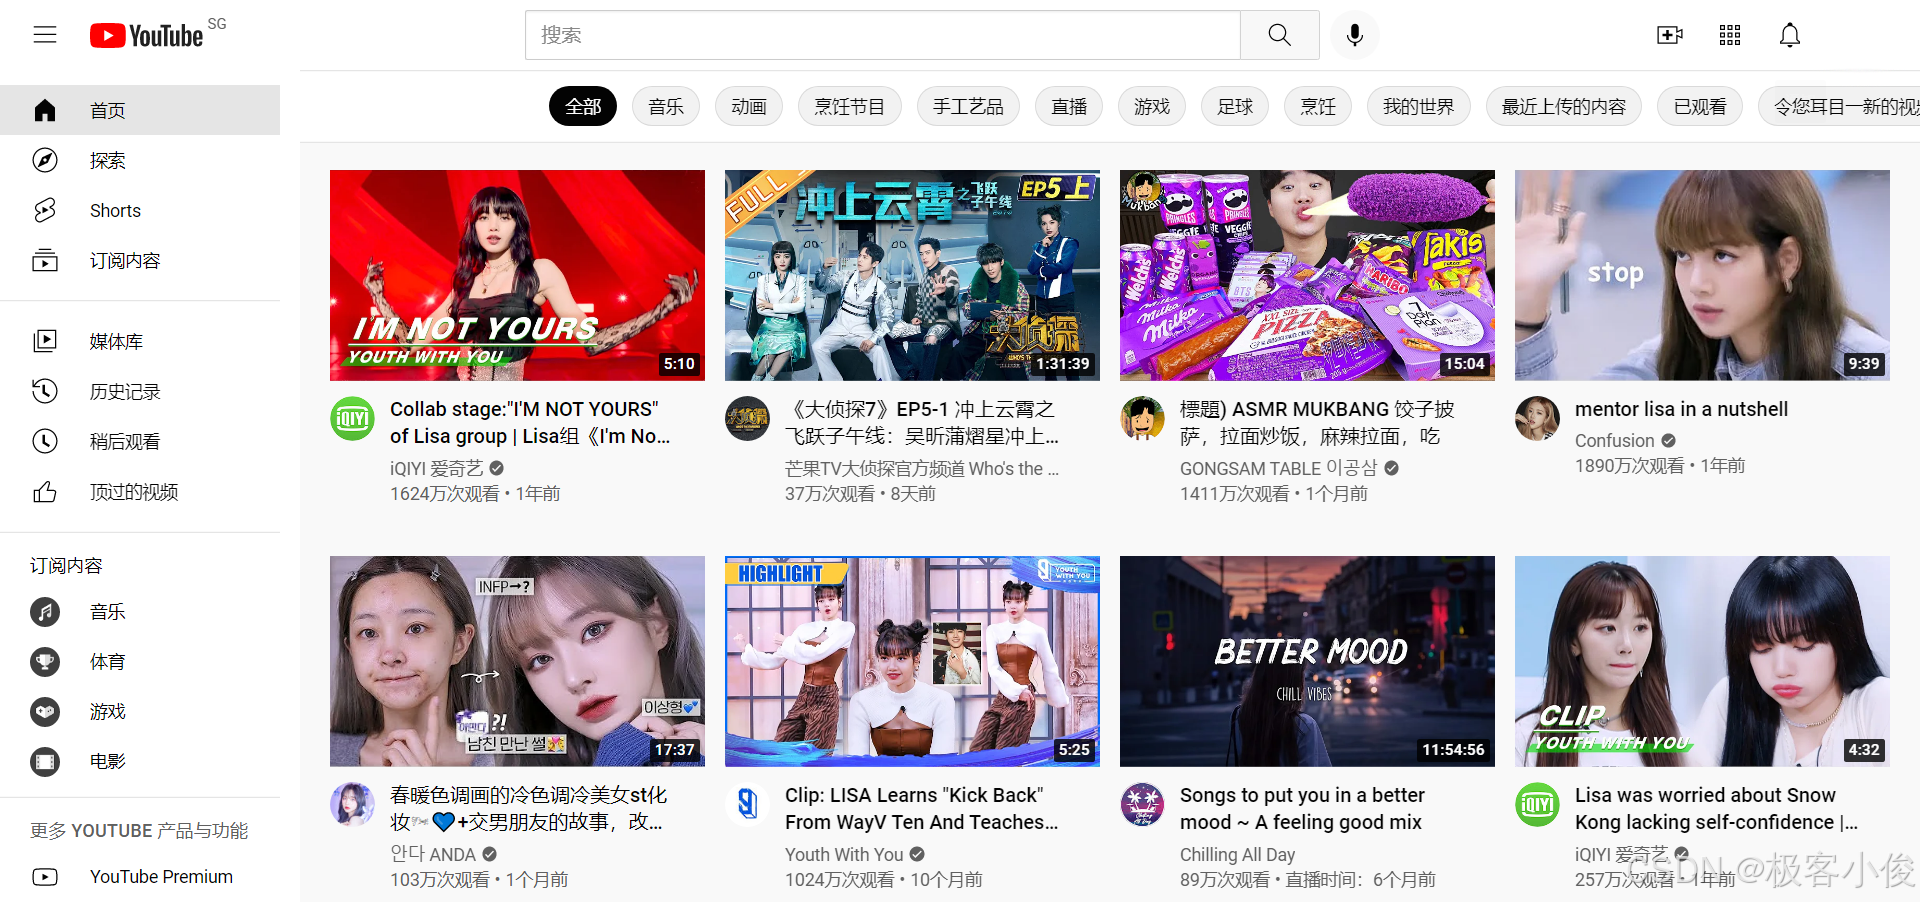Click '更多 YOUTUBE 产品与功能' heading

click(139, 830)
